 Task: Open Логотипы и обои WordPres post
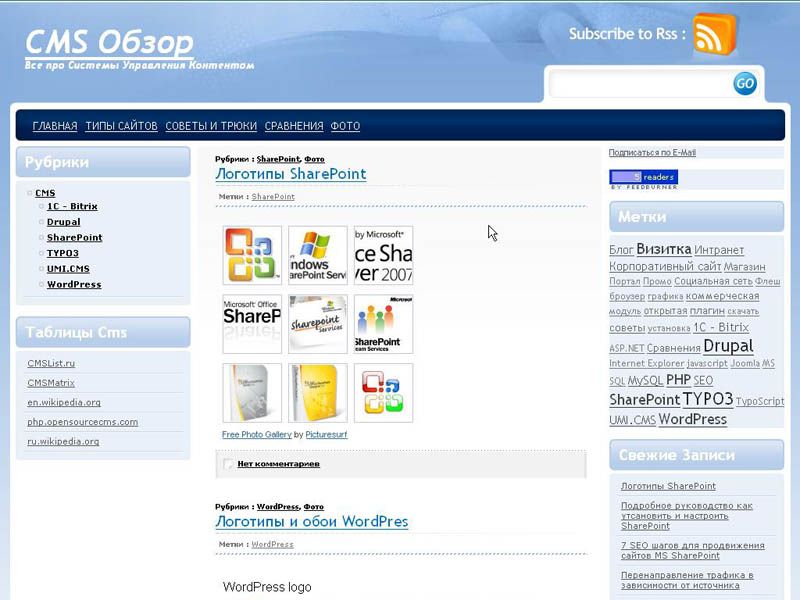point(312,521)
